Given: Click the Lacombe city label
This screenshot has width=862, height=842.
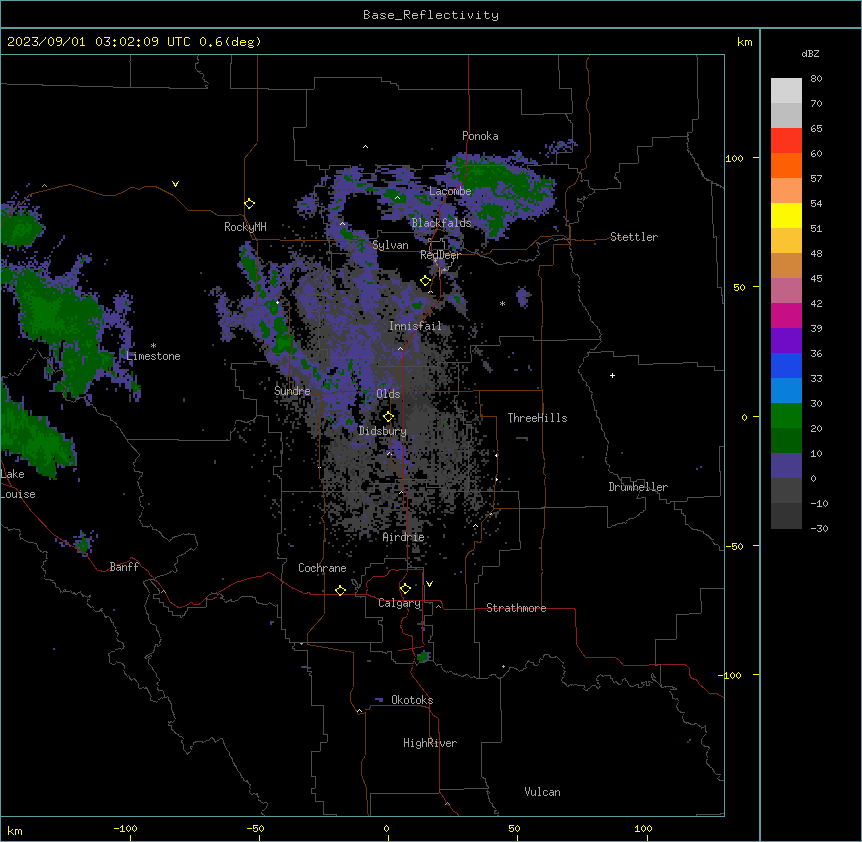Looking at the screenshot, I should click(x=450, y=191).
